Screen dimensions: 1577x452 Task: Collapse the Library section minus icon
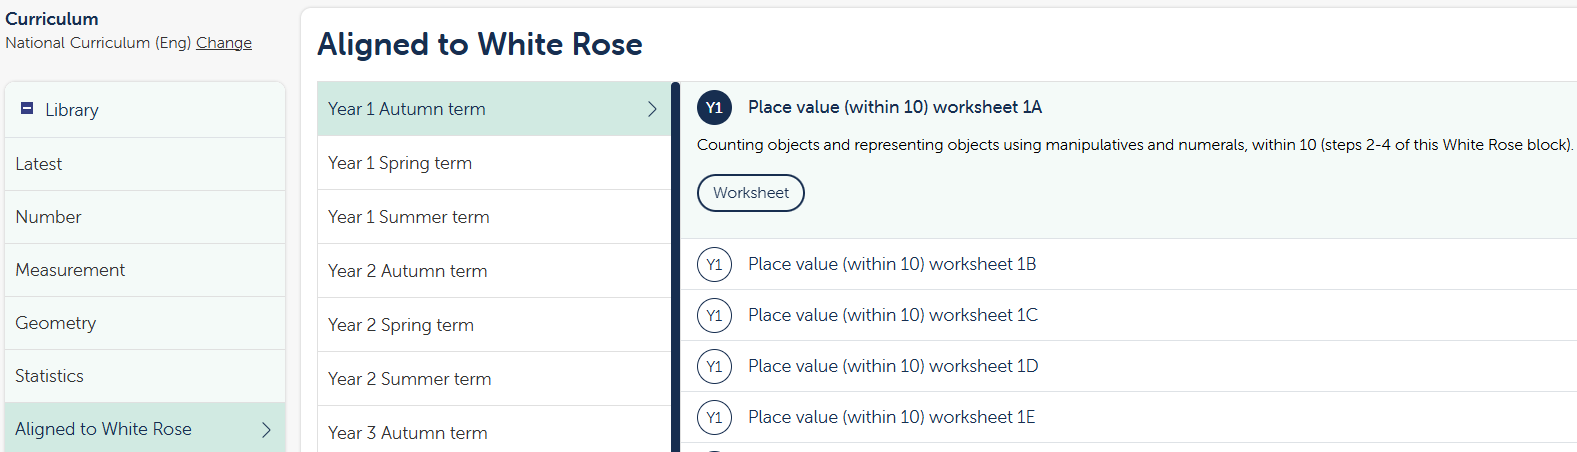click(x=28, y=108)
